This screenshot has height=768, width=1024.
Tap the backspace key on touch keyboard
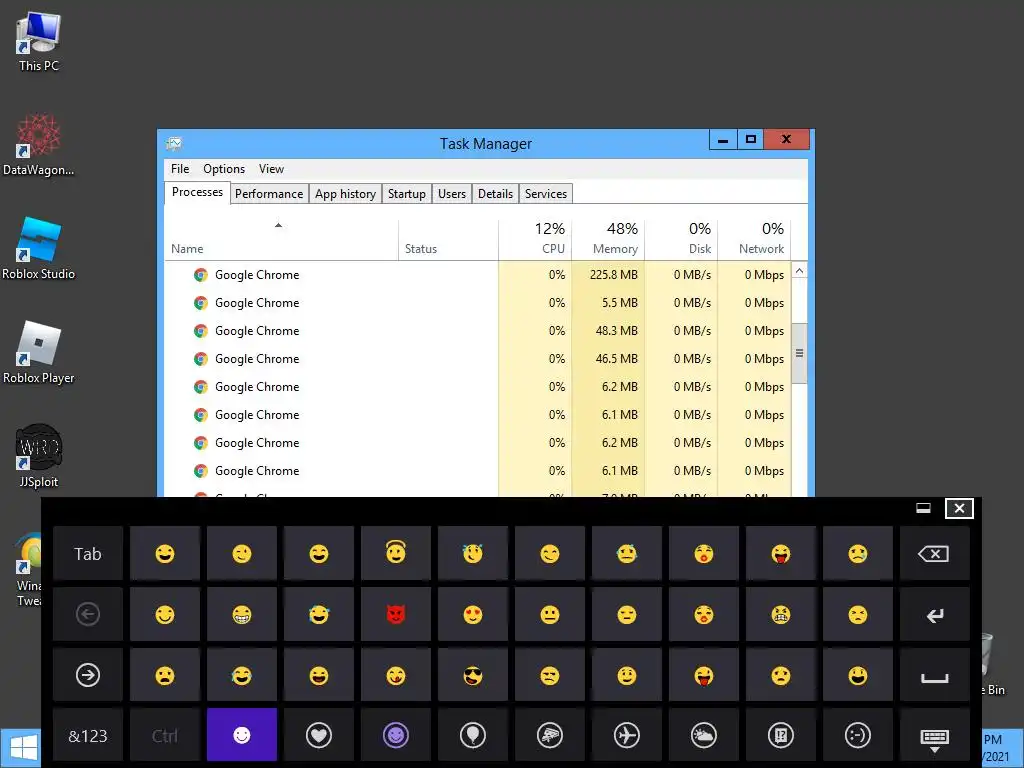tap(935, 553)
